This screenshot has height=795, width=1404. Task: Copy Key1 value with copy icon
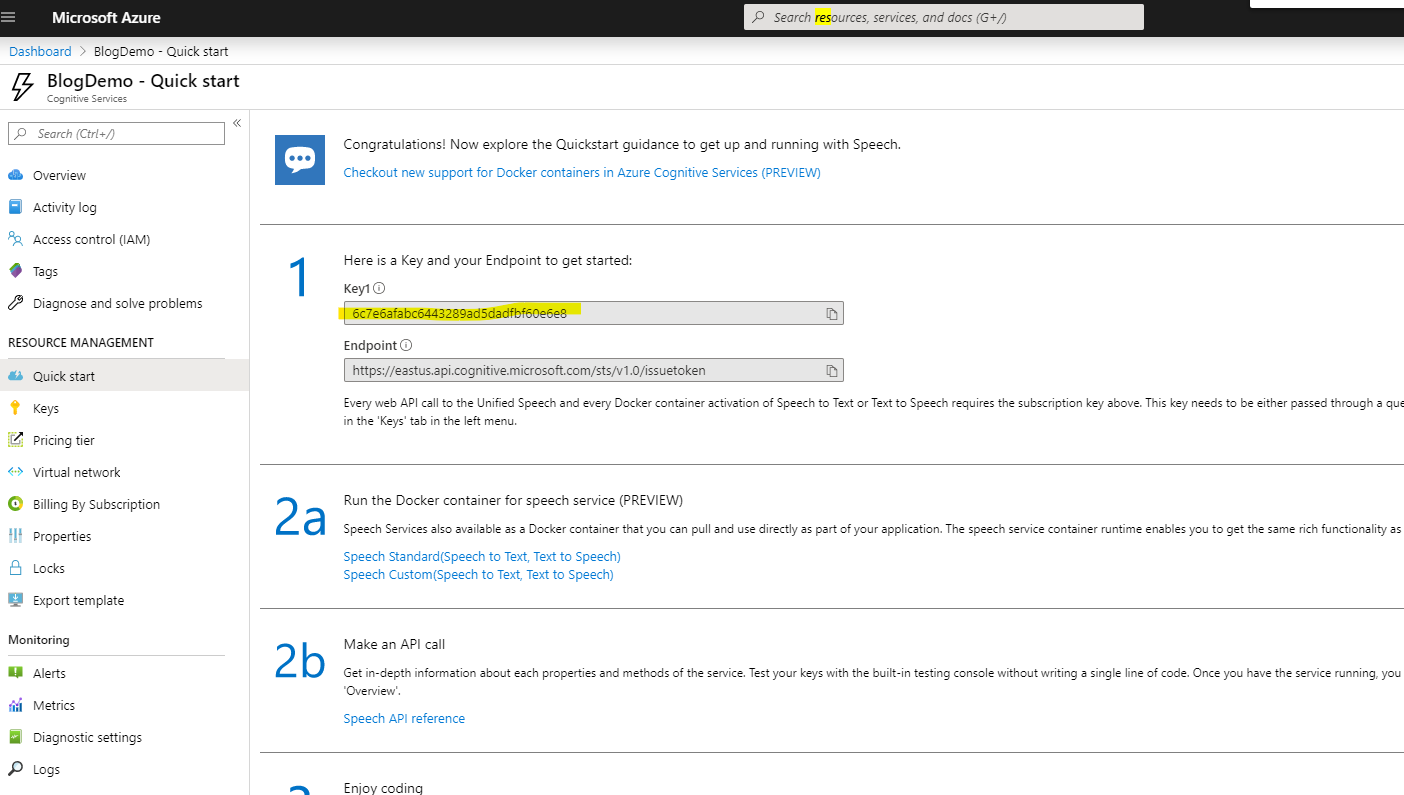831,314
